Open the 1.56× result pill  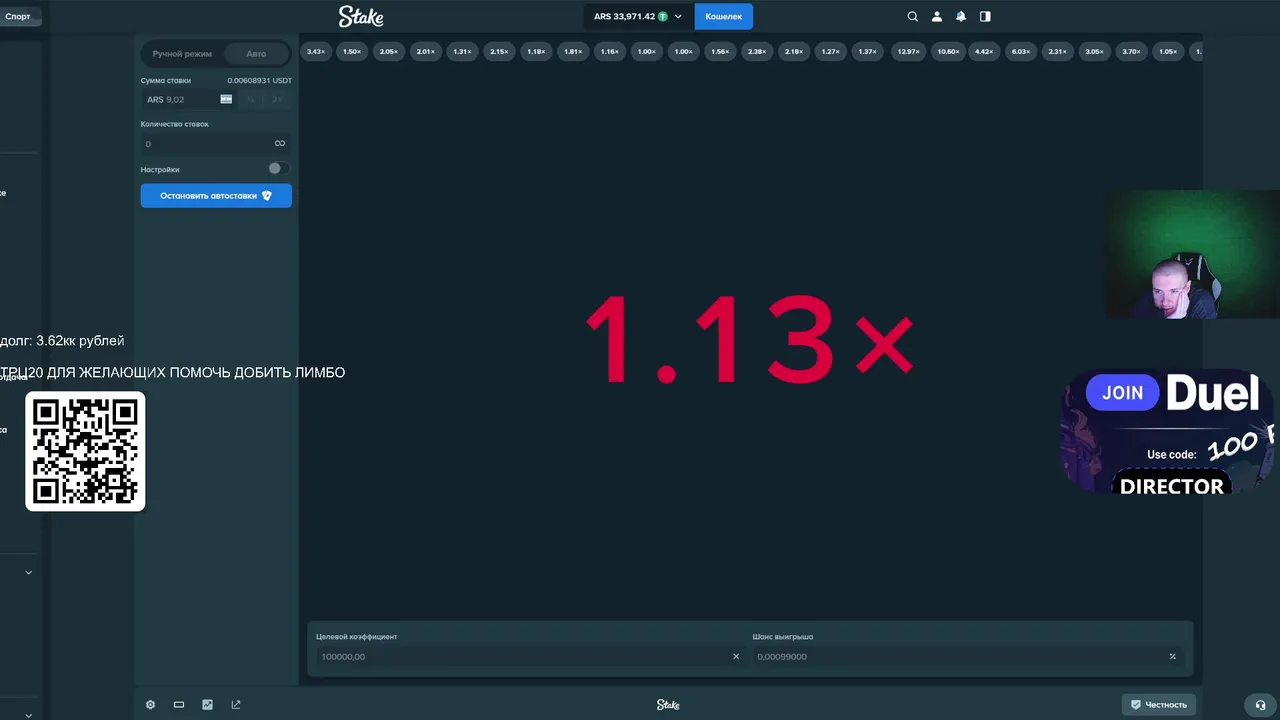(x=720, y=51)
